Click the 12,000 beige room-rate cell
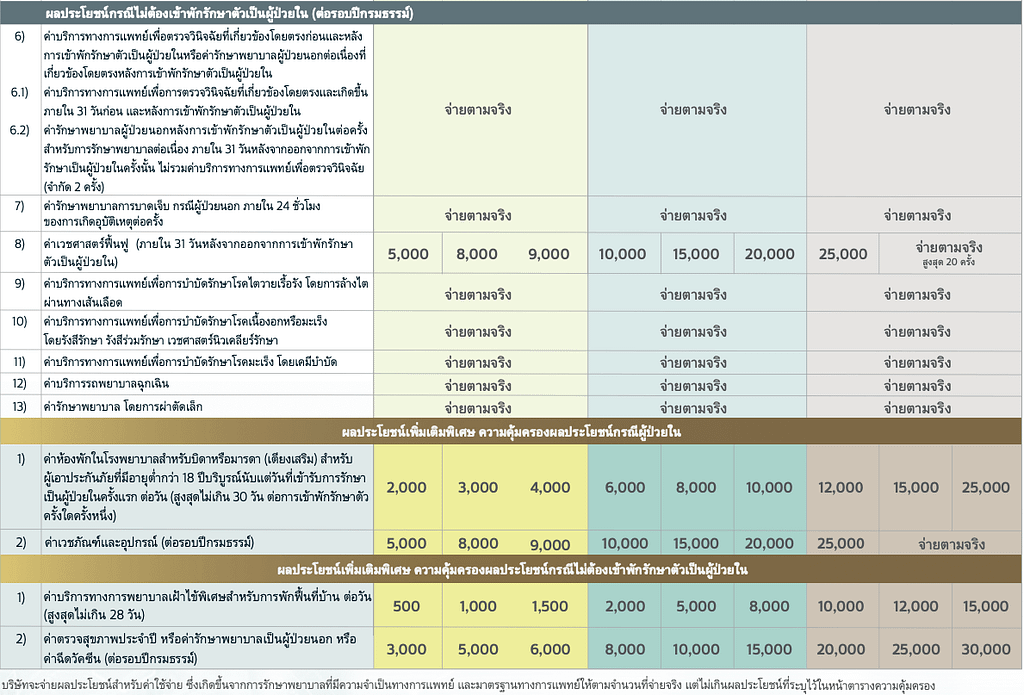Screen dimensions: 1024x695 pos(840,487)
